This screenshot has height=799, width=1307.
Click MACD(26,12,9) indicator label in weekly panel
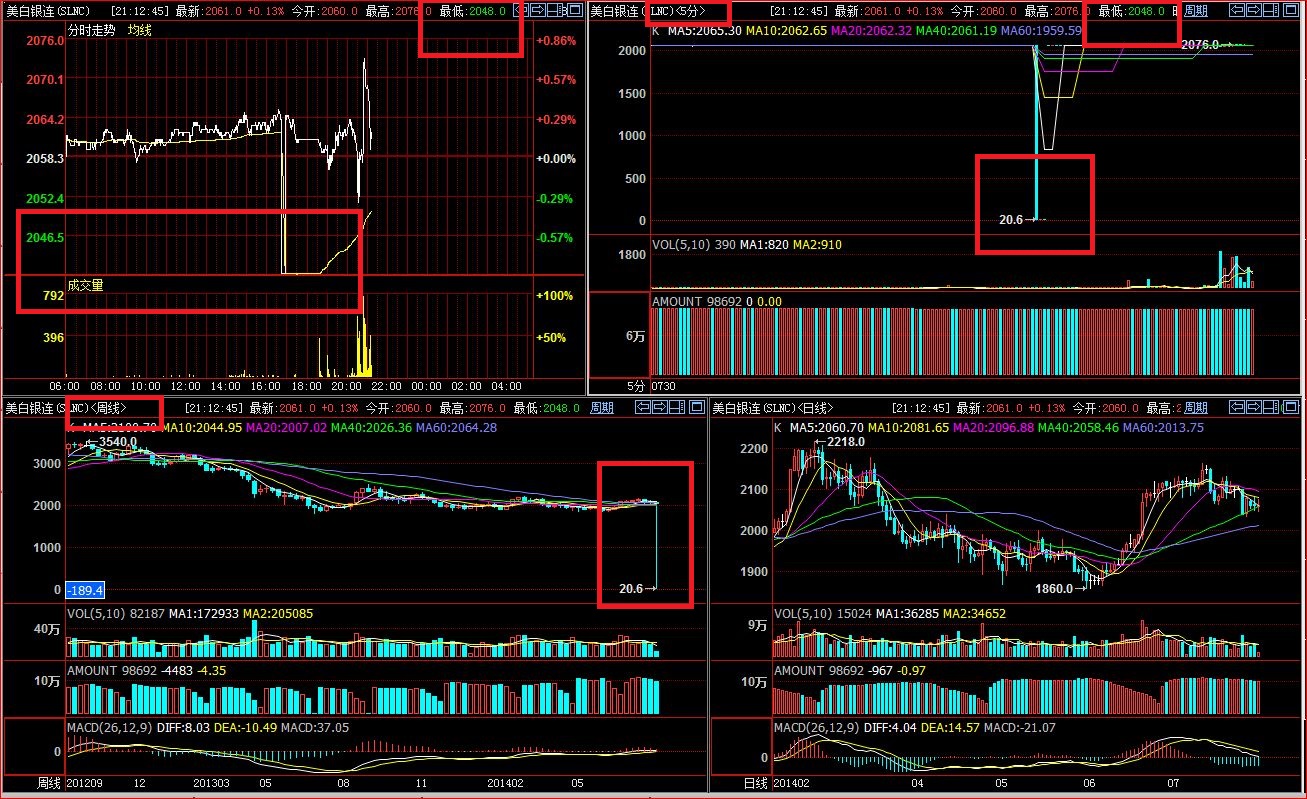pos(110,727)
